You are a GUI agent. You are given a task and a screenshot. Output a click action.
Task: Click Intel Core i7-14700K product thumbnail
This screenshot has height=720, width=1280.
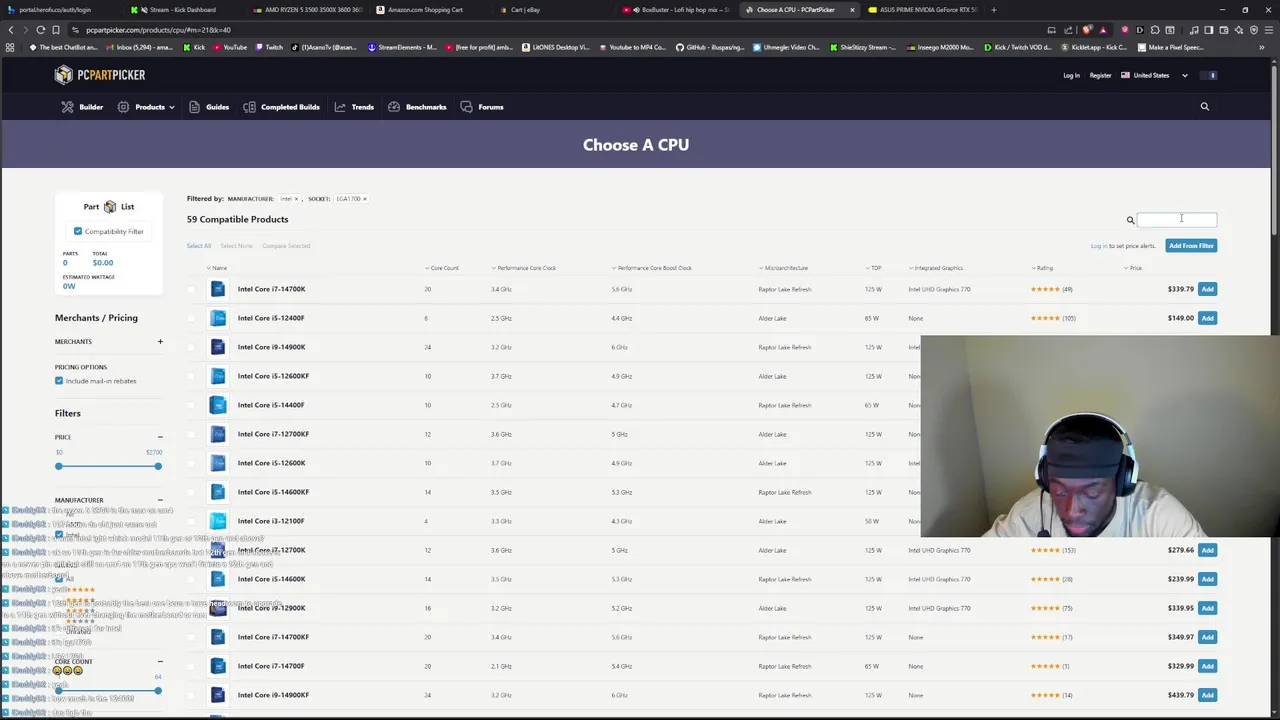coord(218,289)
